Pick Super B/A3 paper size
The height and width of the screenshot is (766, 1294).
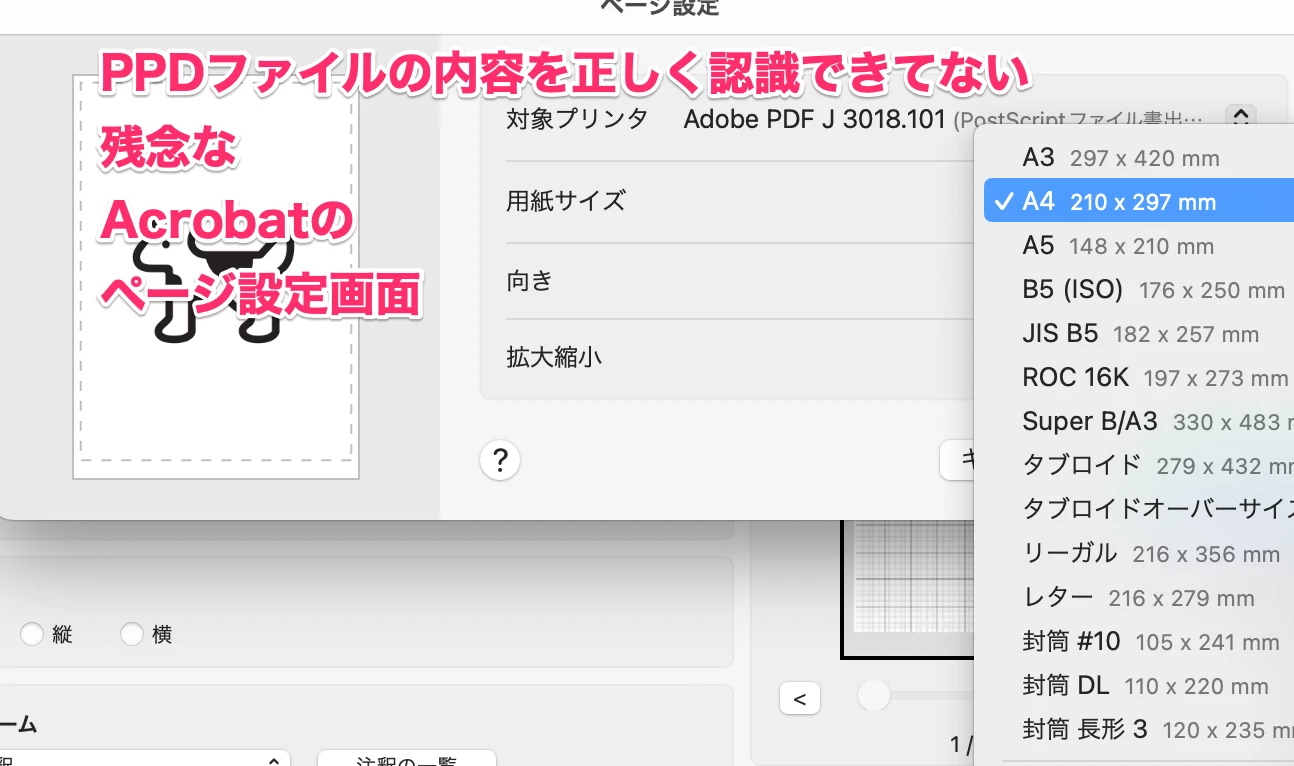(1139, 422)
